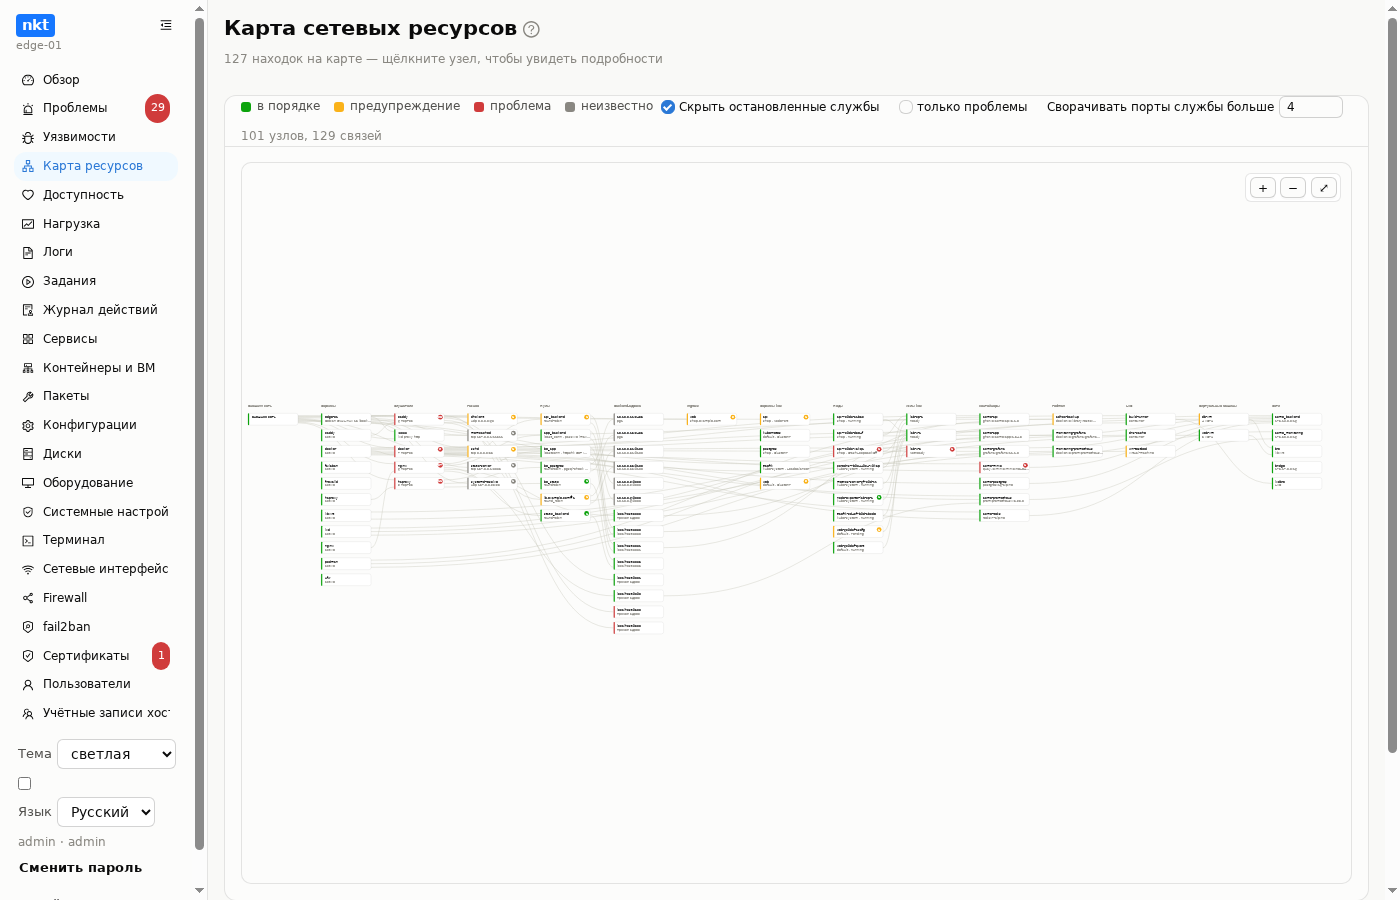1400x900 pixels.
Task: Click the Сервисы grid icon
Action: pyautogui.click(x=28, y=339)
